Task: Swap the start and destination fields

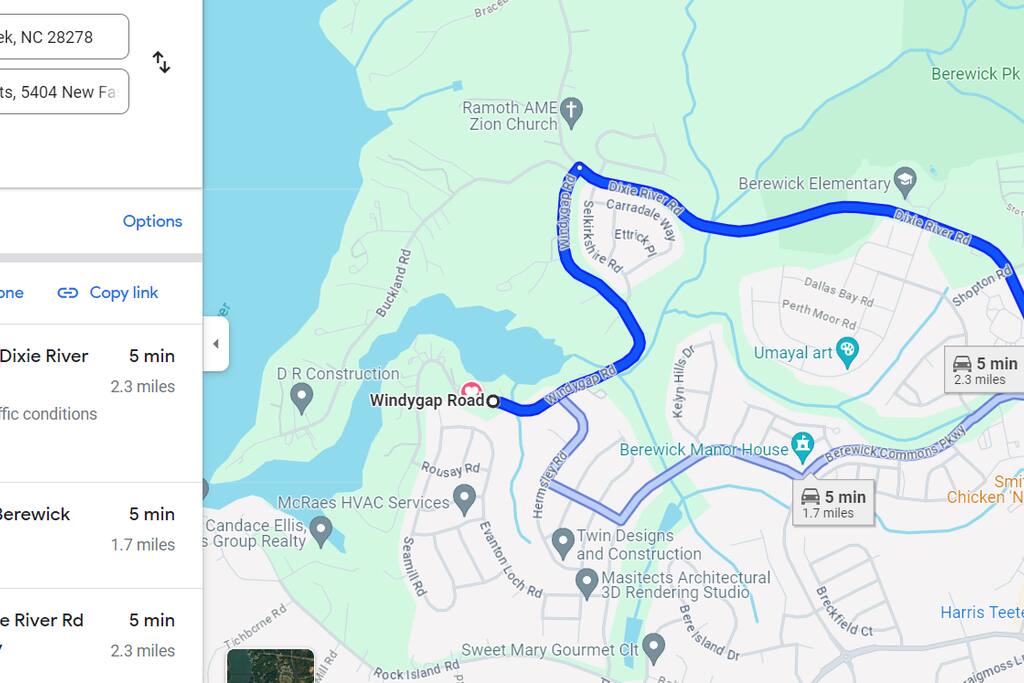Action: point(161,63)
